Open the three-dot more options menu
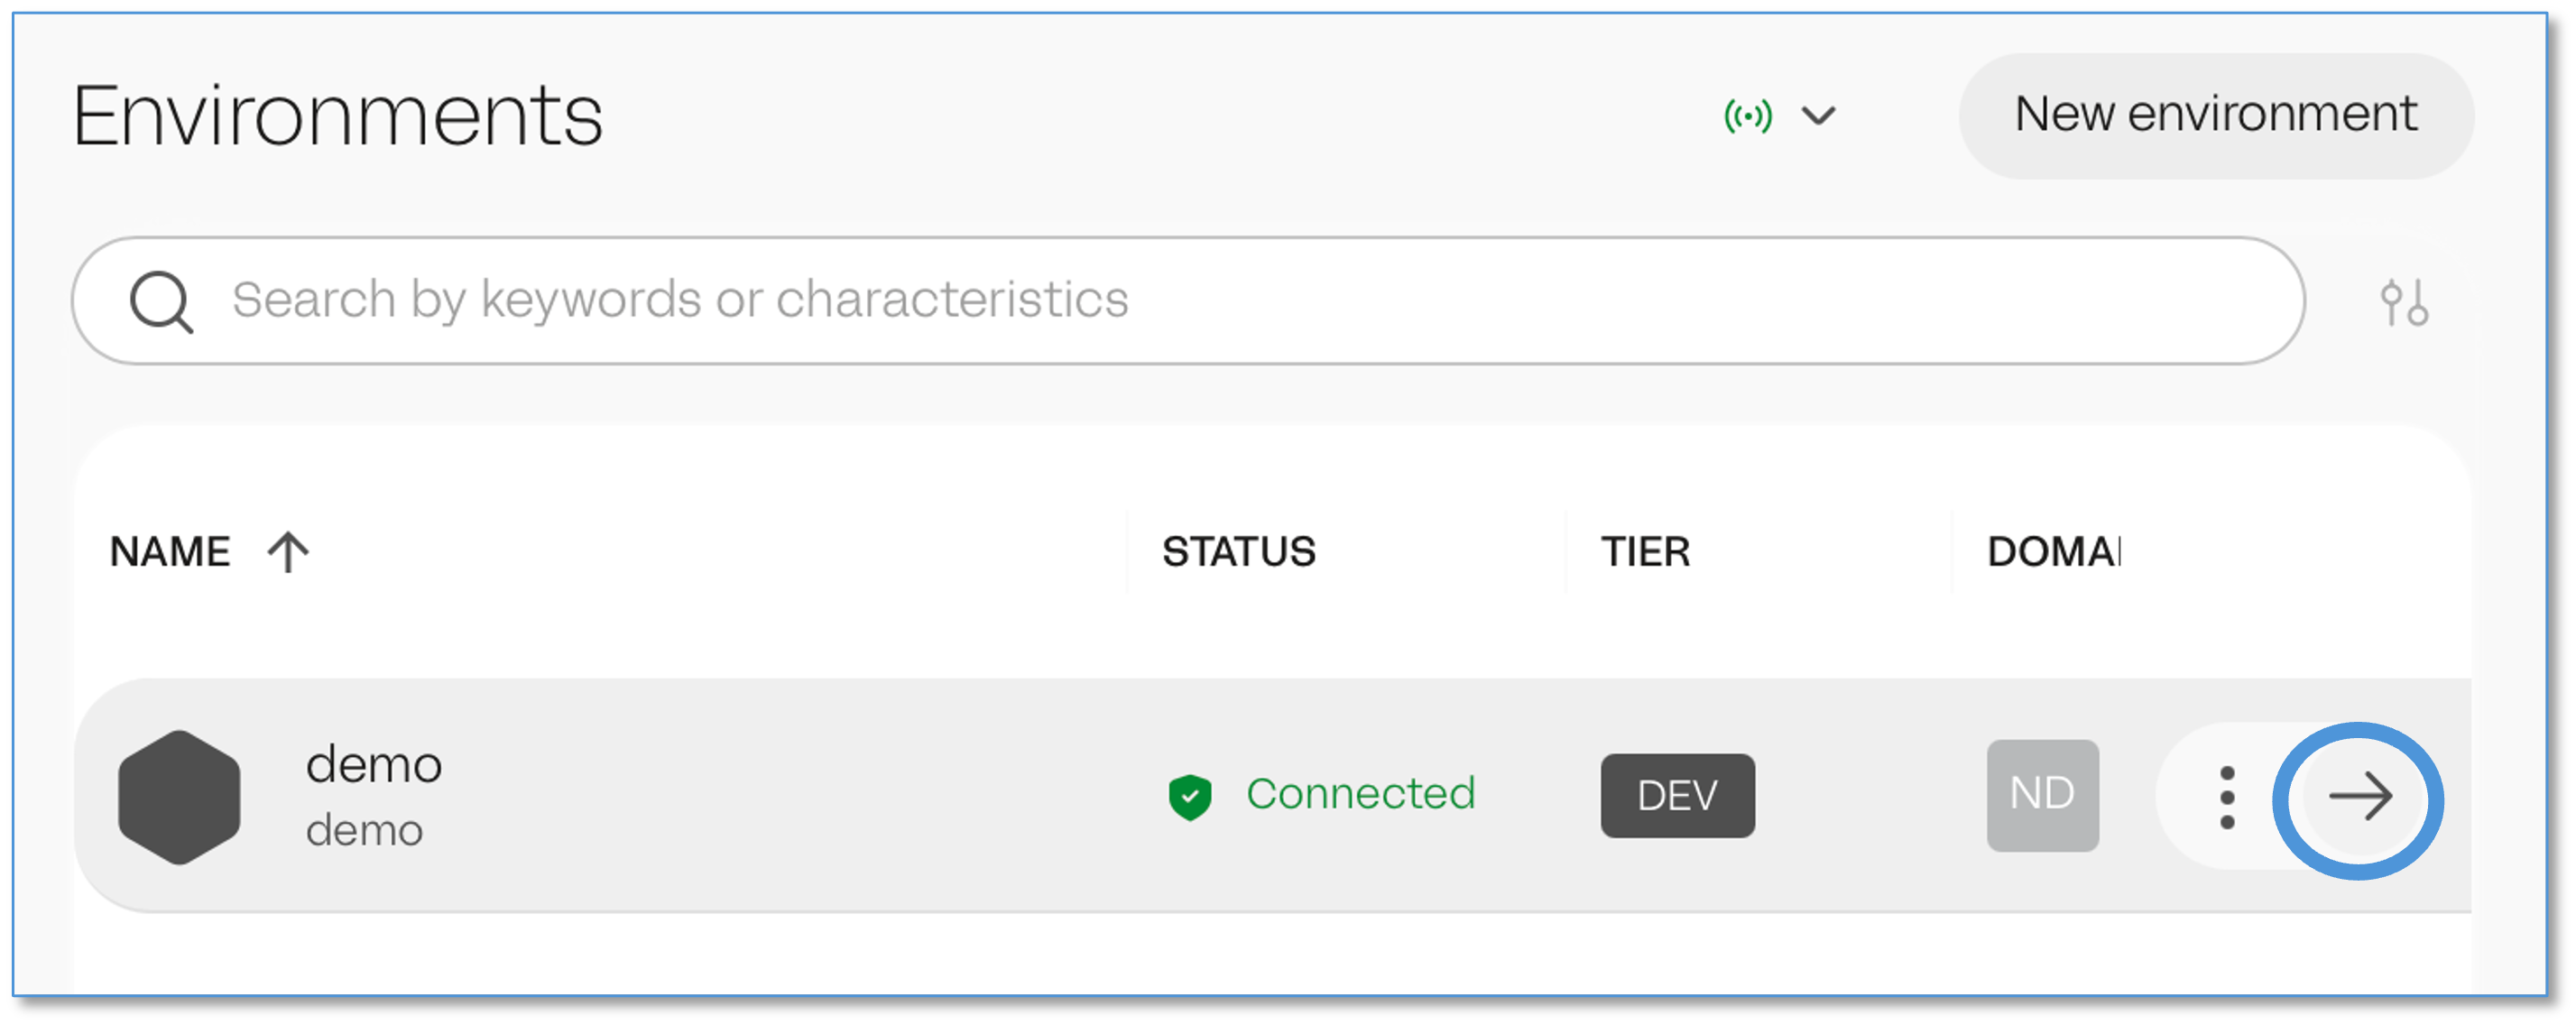 click(2227, 797)
